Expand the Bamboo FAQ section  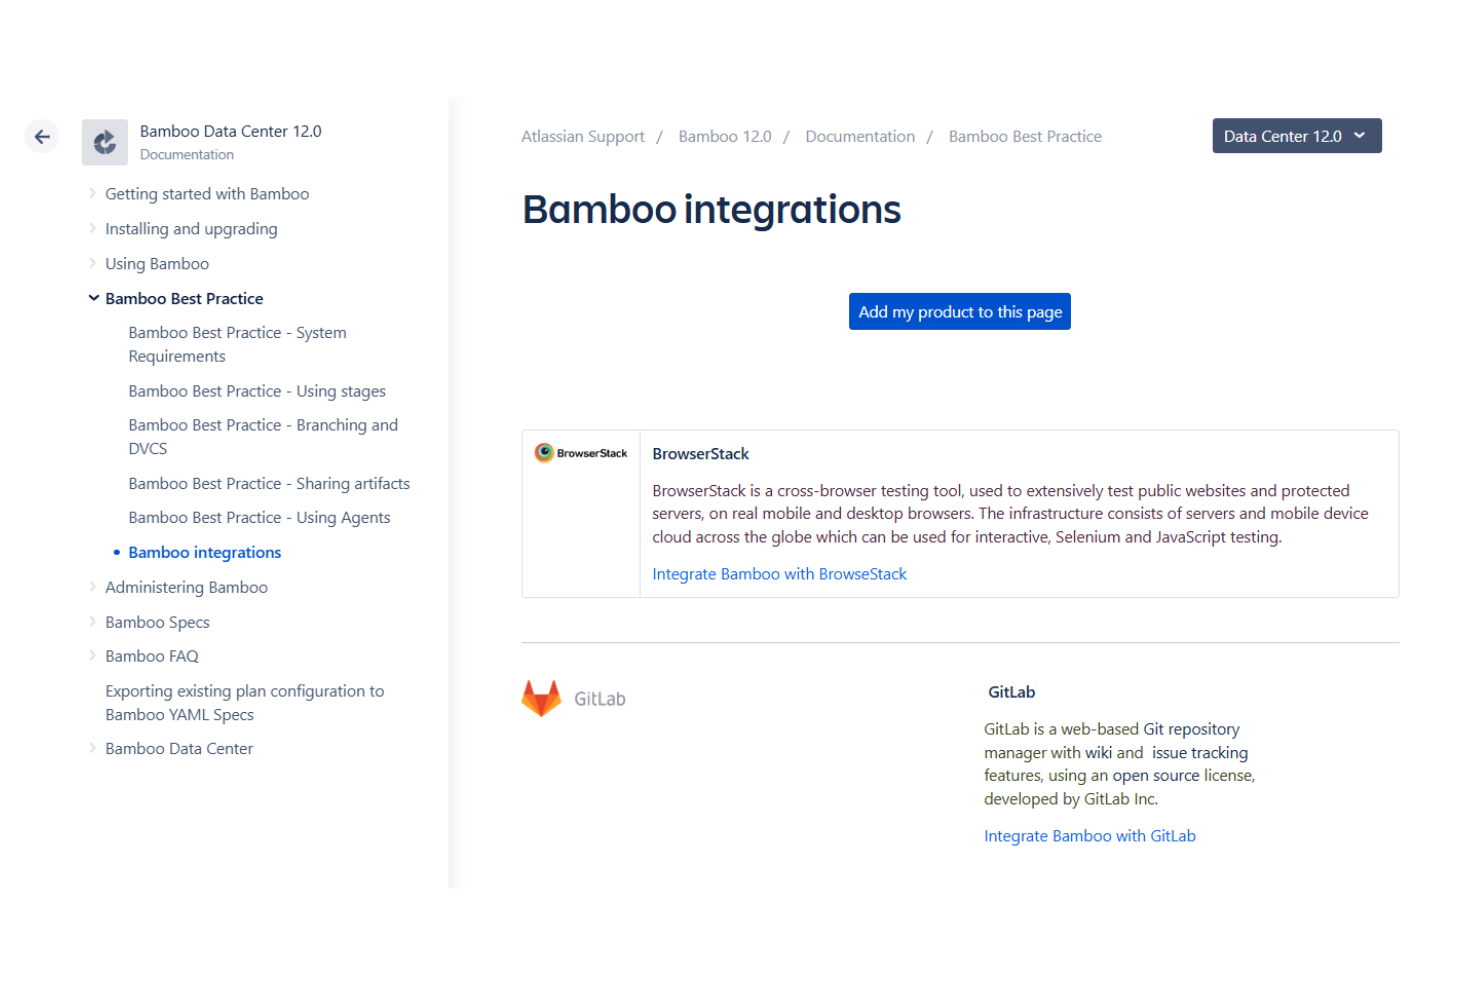pos(92,656)
